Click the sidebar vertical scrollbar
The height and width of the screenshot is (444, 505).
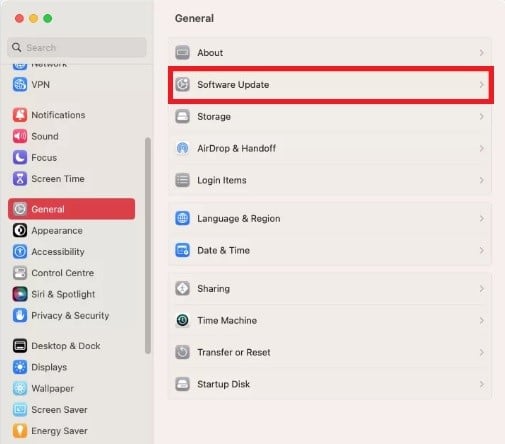coord(148,245)
